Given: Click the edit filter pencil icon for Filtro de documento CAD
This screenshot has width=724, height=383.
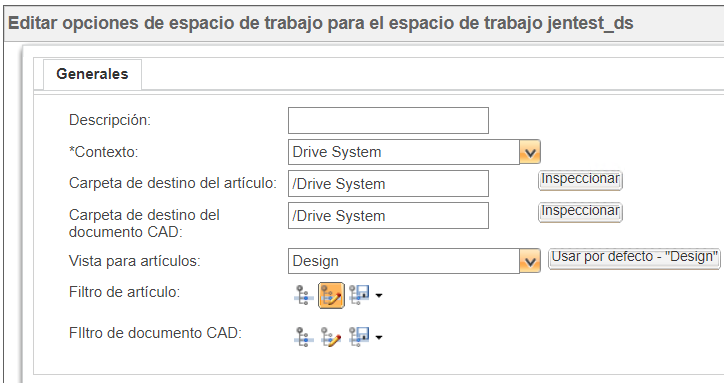Looking at the screenshot, I should [331, 337].
